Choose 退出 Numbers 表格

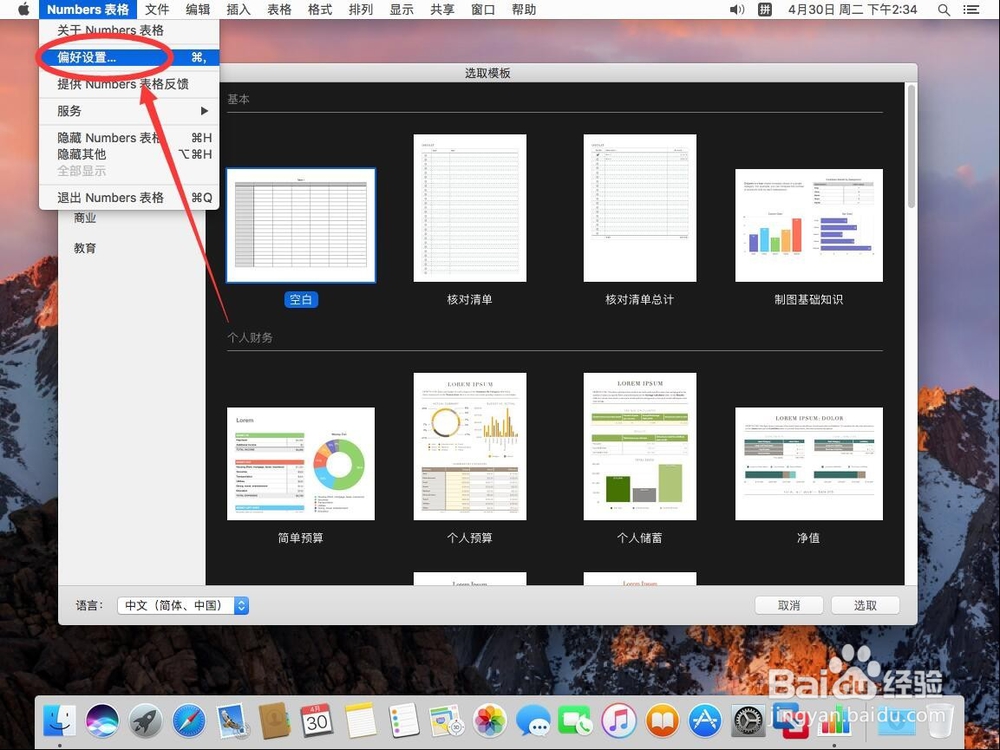click(x=129, y=198)
